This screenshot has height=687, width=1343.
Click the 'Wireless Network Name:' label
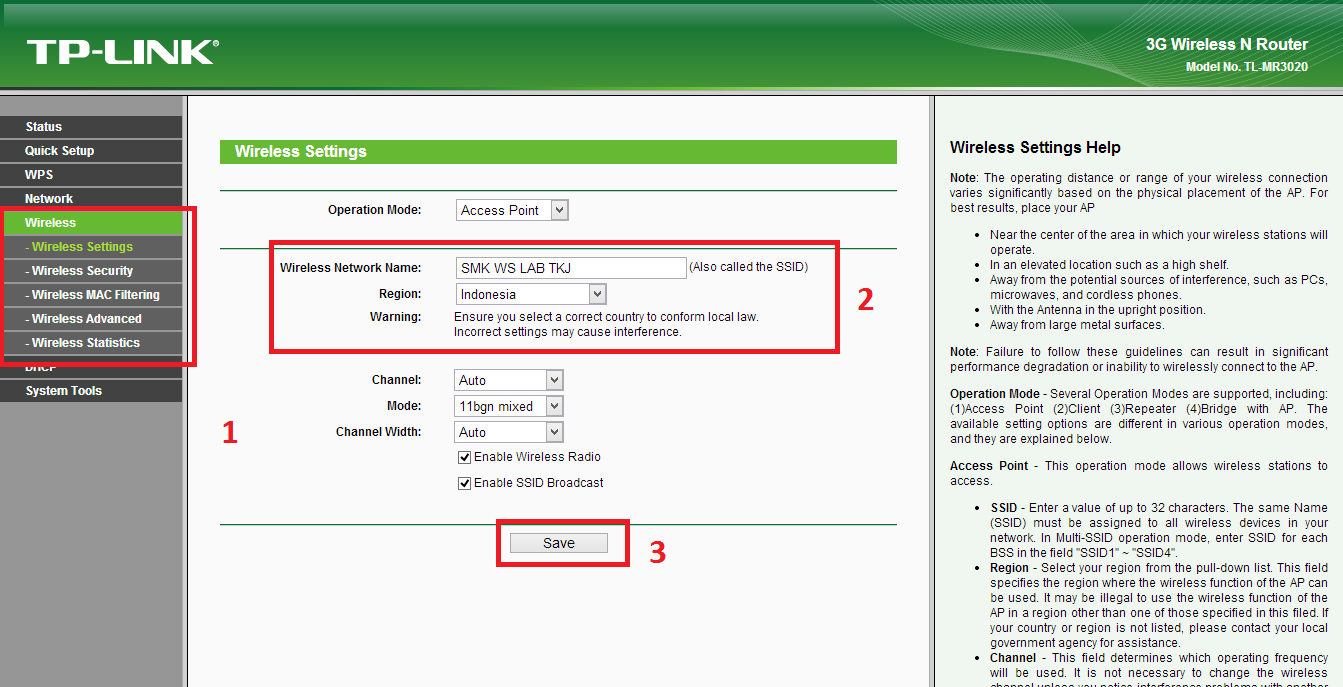351,267
